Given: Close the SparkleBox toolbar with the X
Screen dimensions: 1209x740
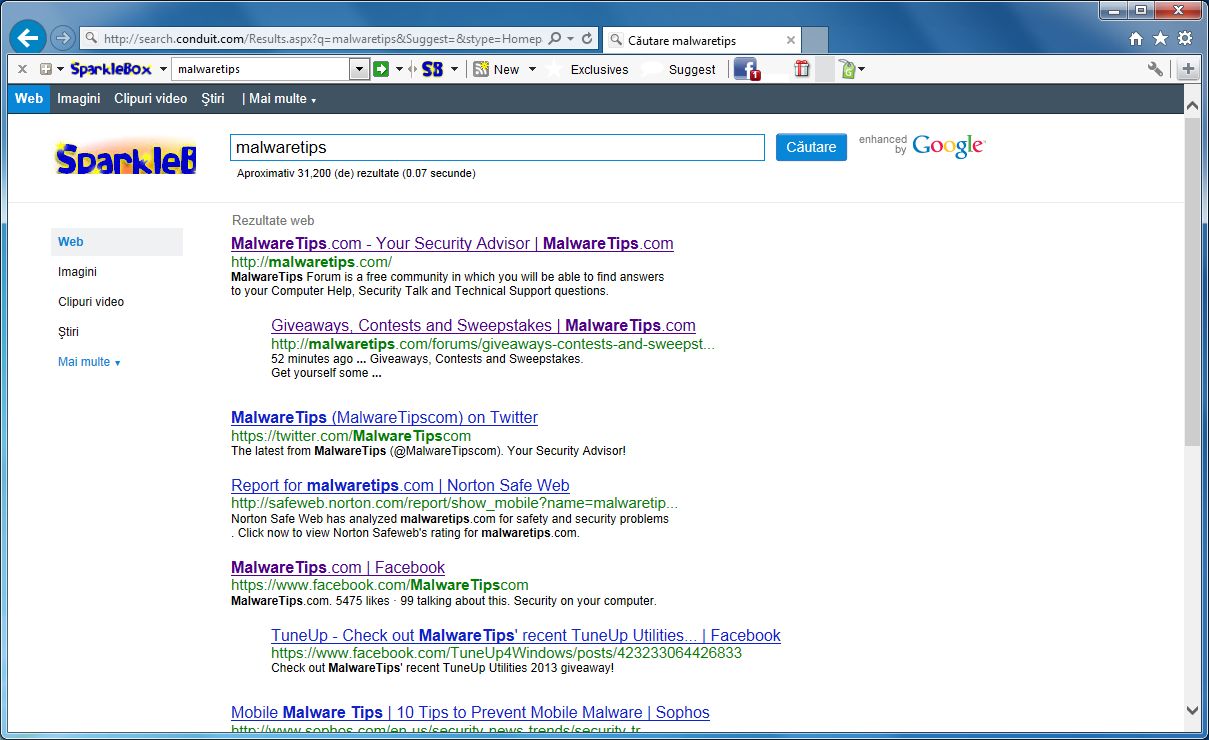Looking at the screenshot, I should (22, 69).
